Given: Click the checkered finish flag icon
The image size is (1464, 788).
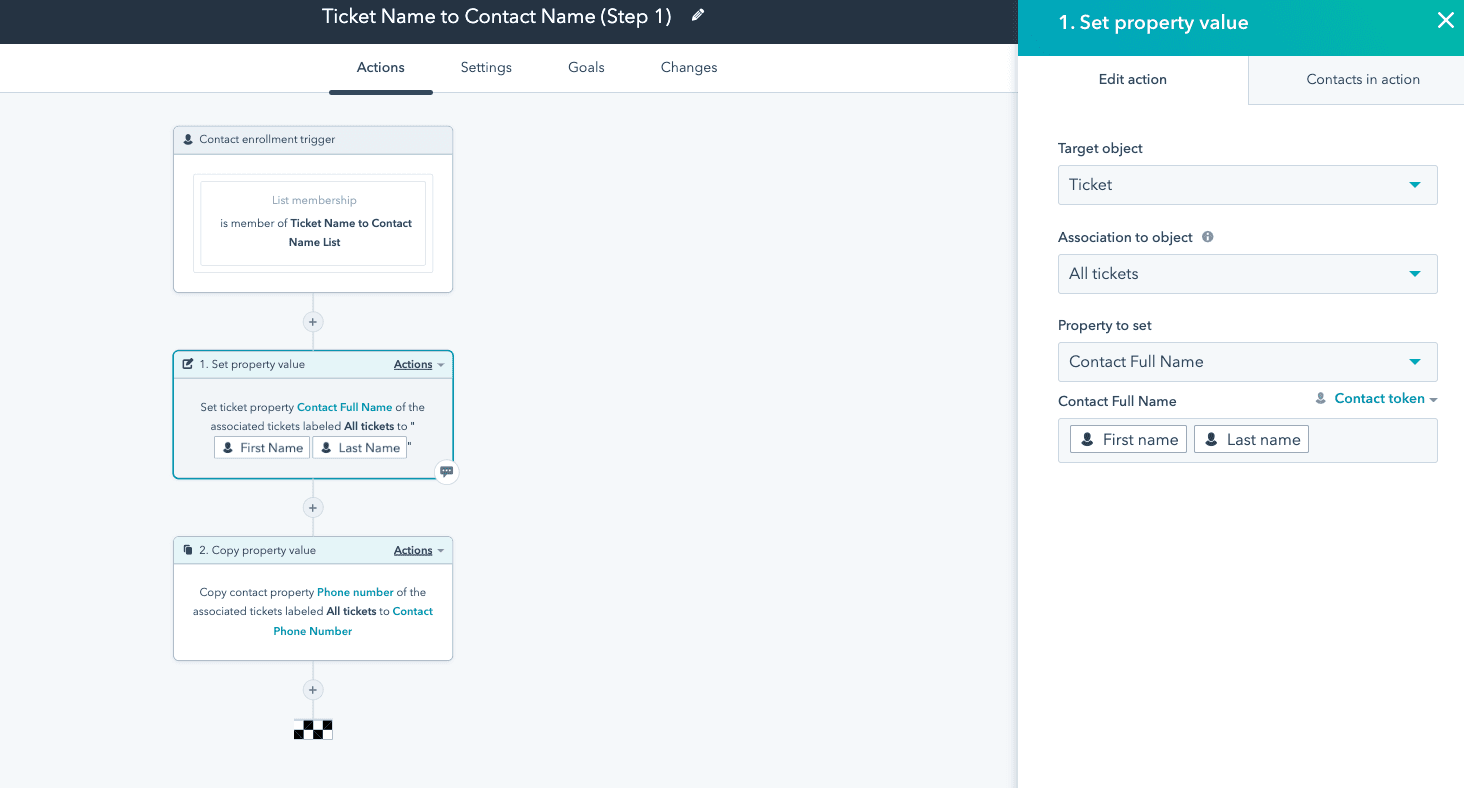Looking at the screenshot, I should (313, 730).
